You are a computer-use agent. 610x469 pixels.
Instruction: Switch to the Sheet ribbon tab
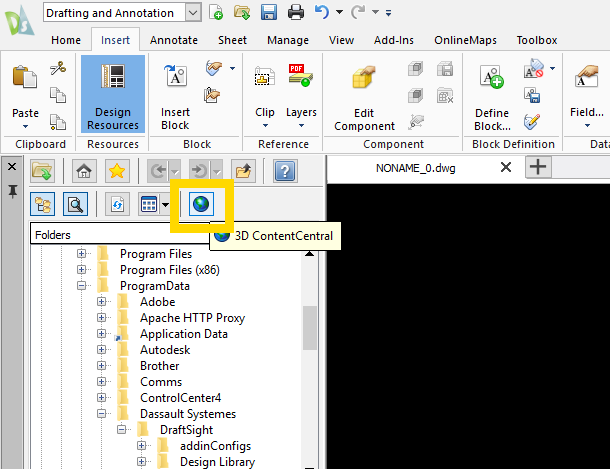pyautogui.click(x=232, y=40)
